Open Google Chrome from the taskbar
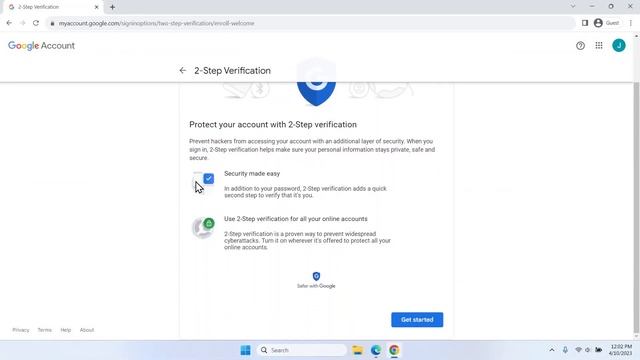The width and height of the screenshot is (640, 360). click(394, 350)
